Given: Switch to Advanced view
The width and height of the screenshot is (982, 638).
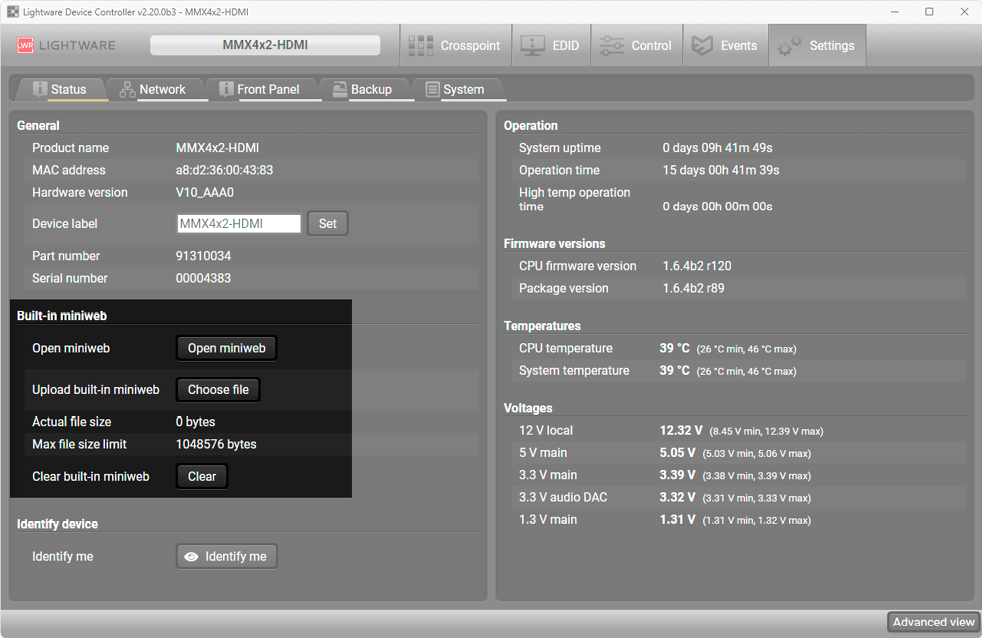Looking at the screenshot, I should (933, 622).
